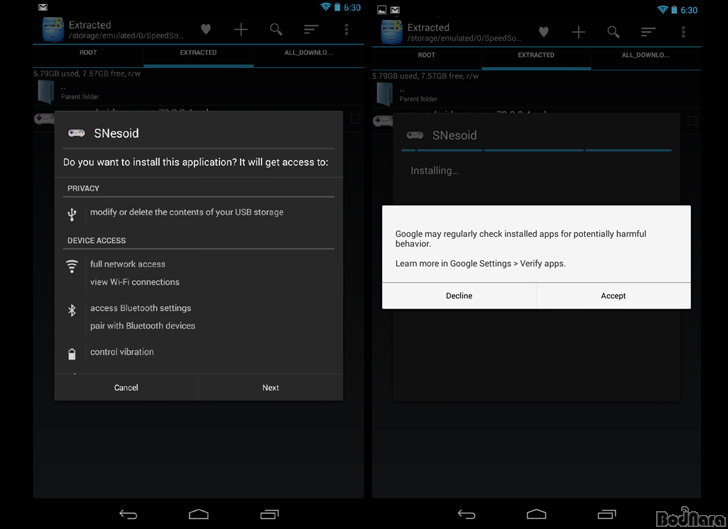Tap the plus add icon in left screen
728x529 pixels.
(x=240, y=30)
